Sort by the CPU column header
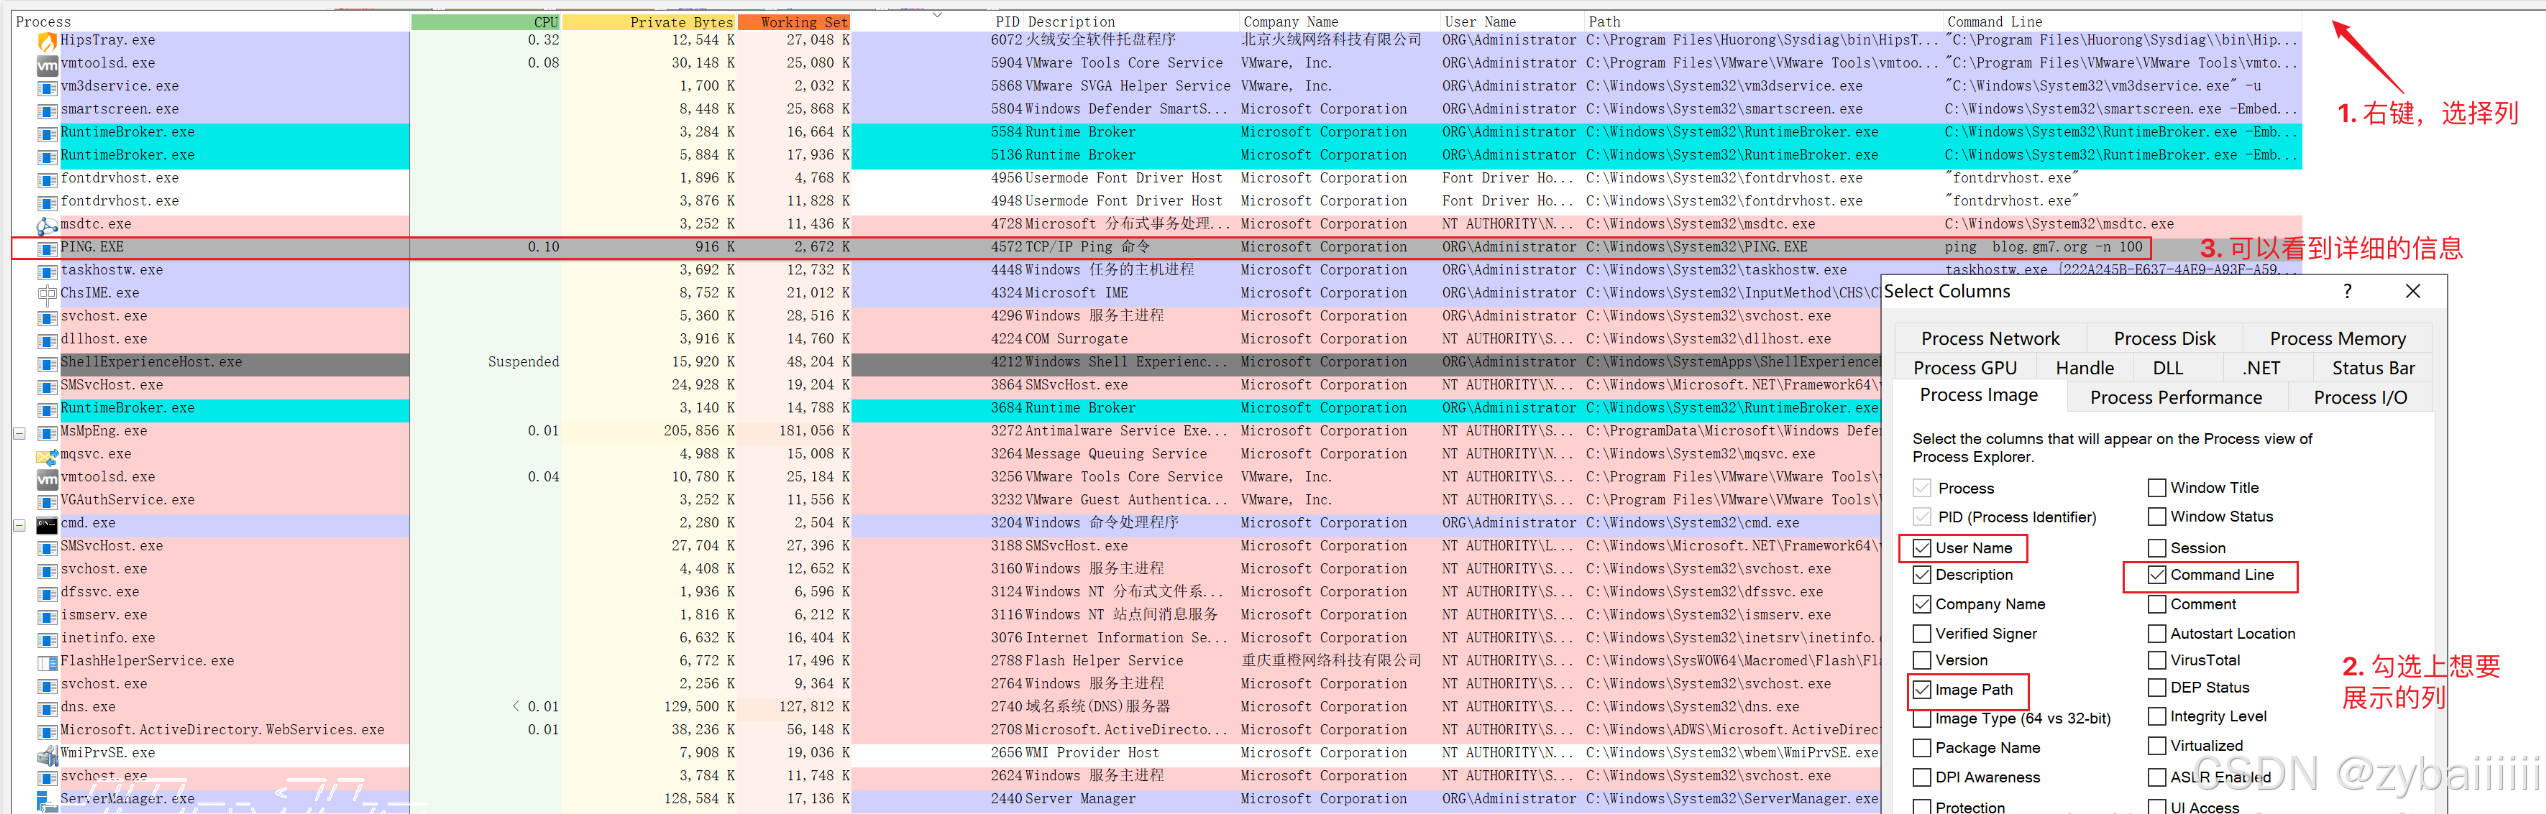 click(x=485, y=22)
